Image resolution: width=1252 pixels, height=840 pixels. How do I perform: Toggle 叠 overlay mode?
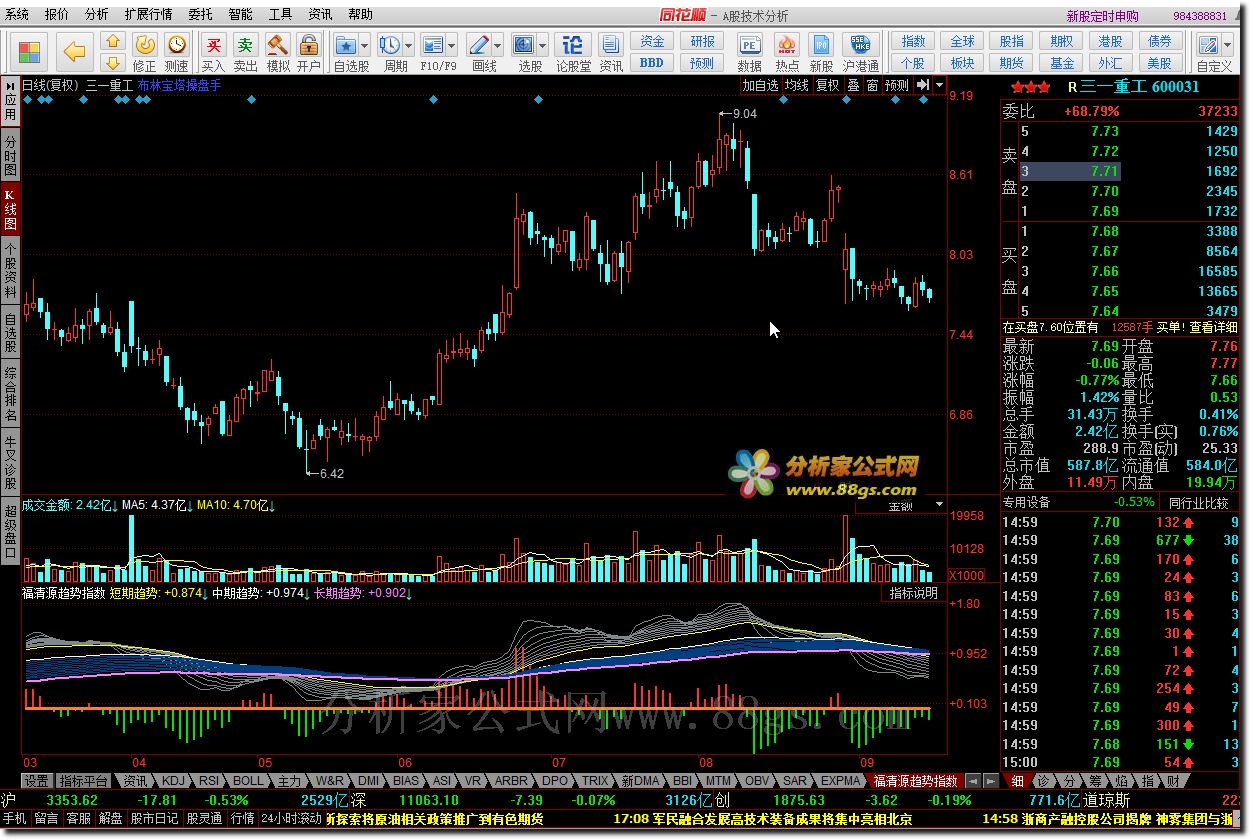click(853, 85)
